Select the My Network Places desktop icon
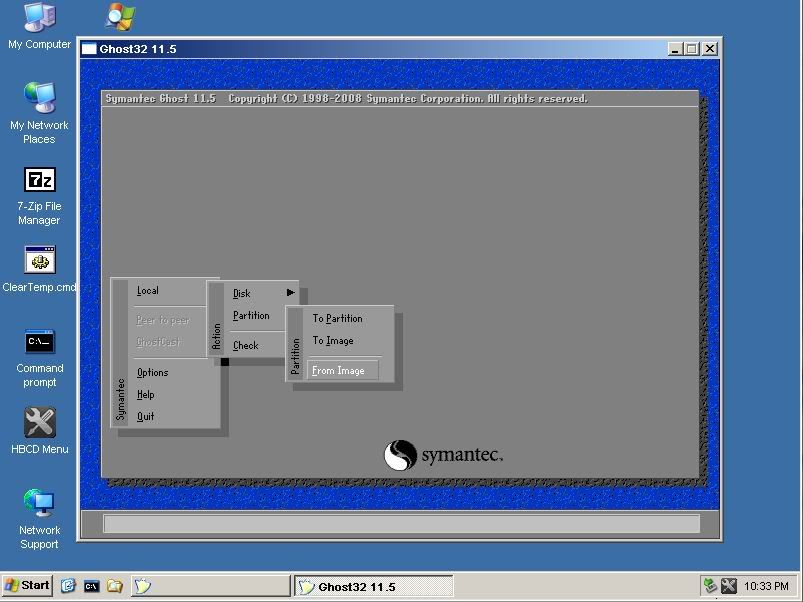The image size is (803, 602). coord(39,113)
